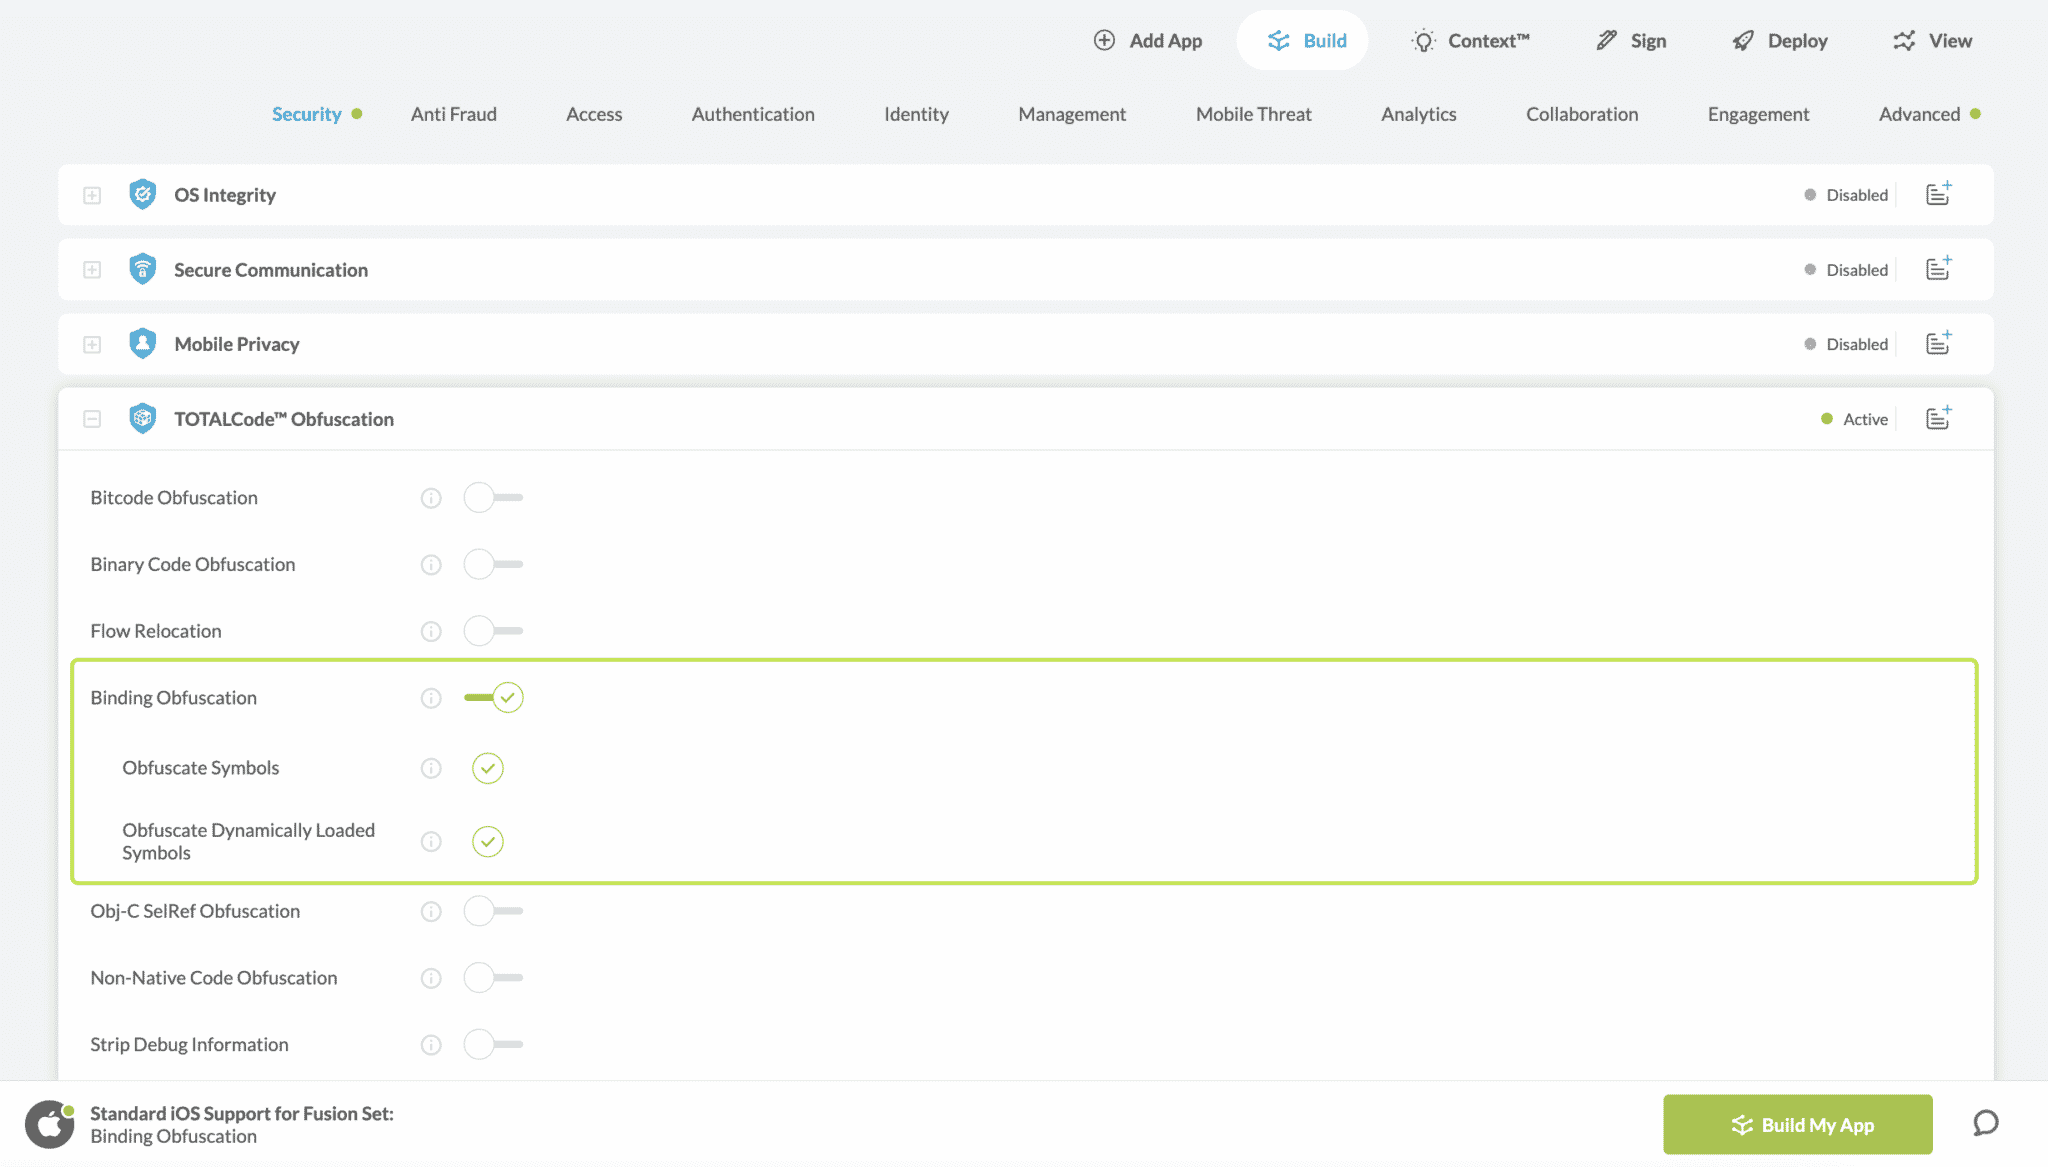Open the chat bubble in bottom corner
2048x1167 pixels.
[x=1986, y=1124]
